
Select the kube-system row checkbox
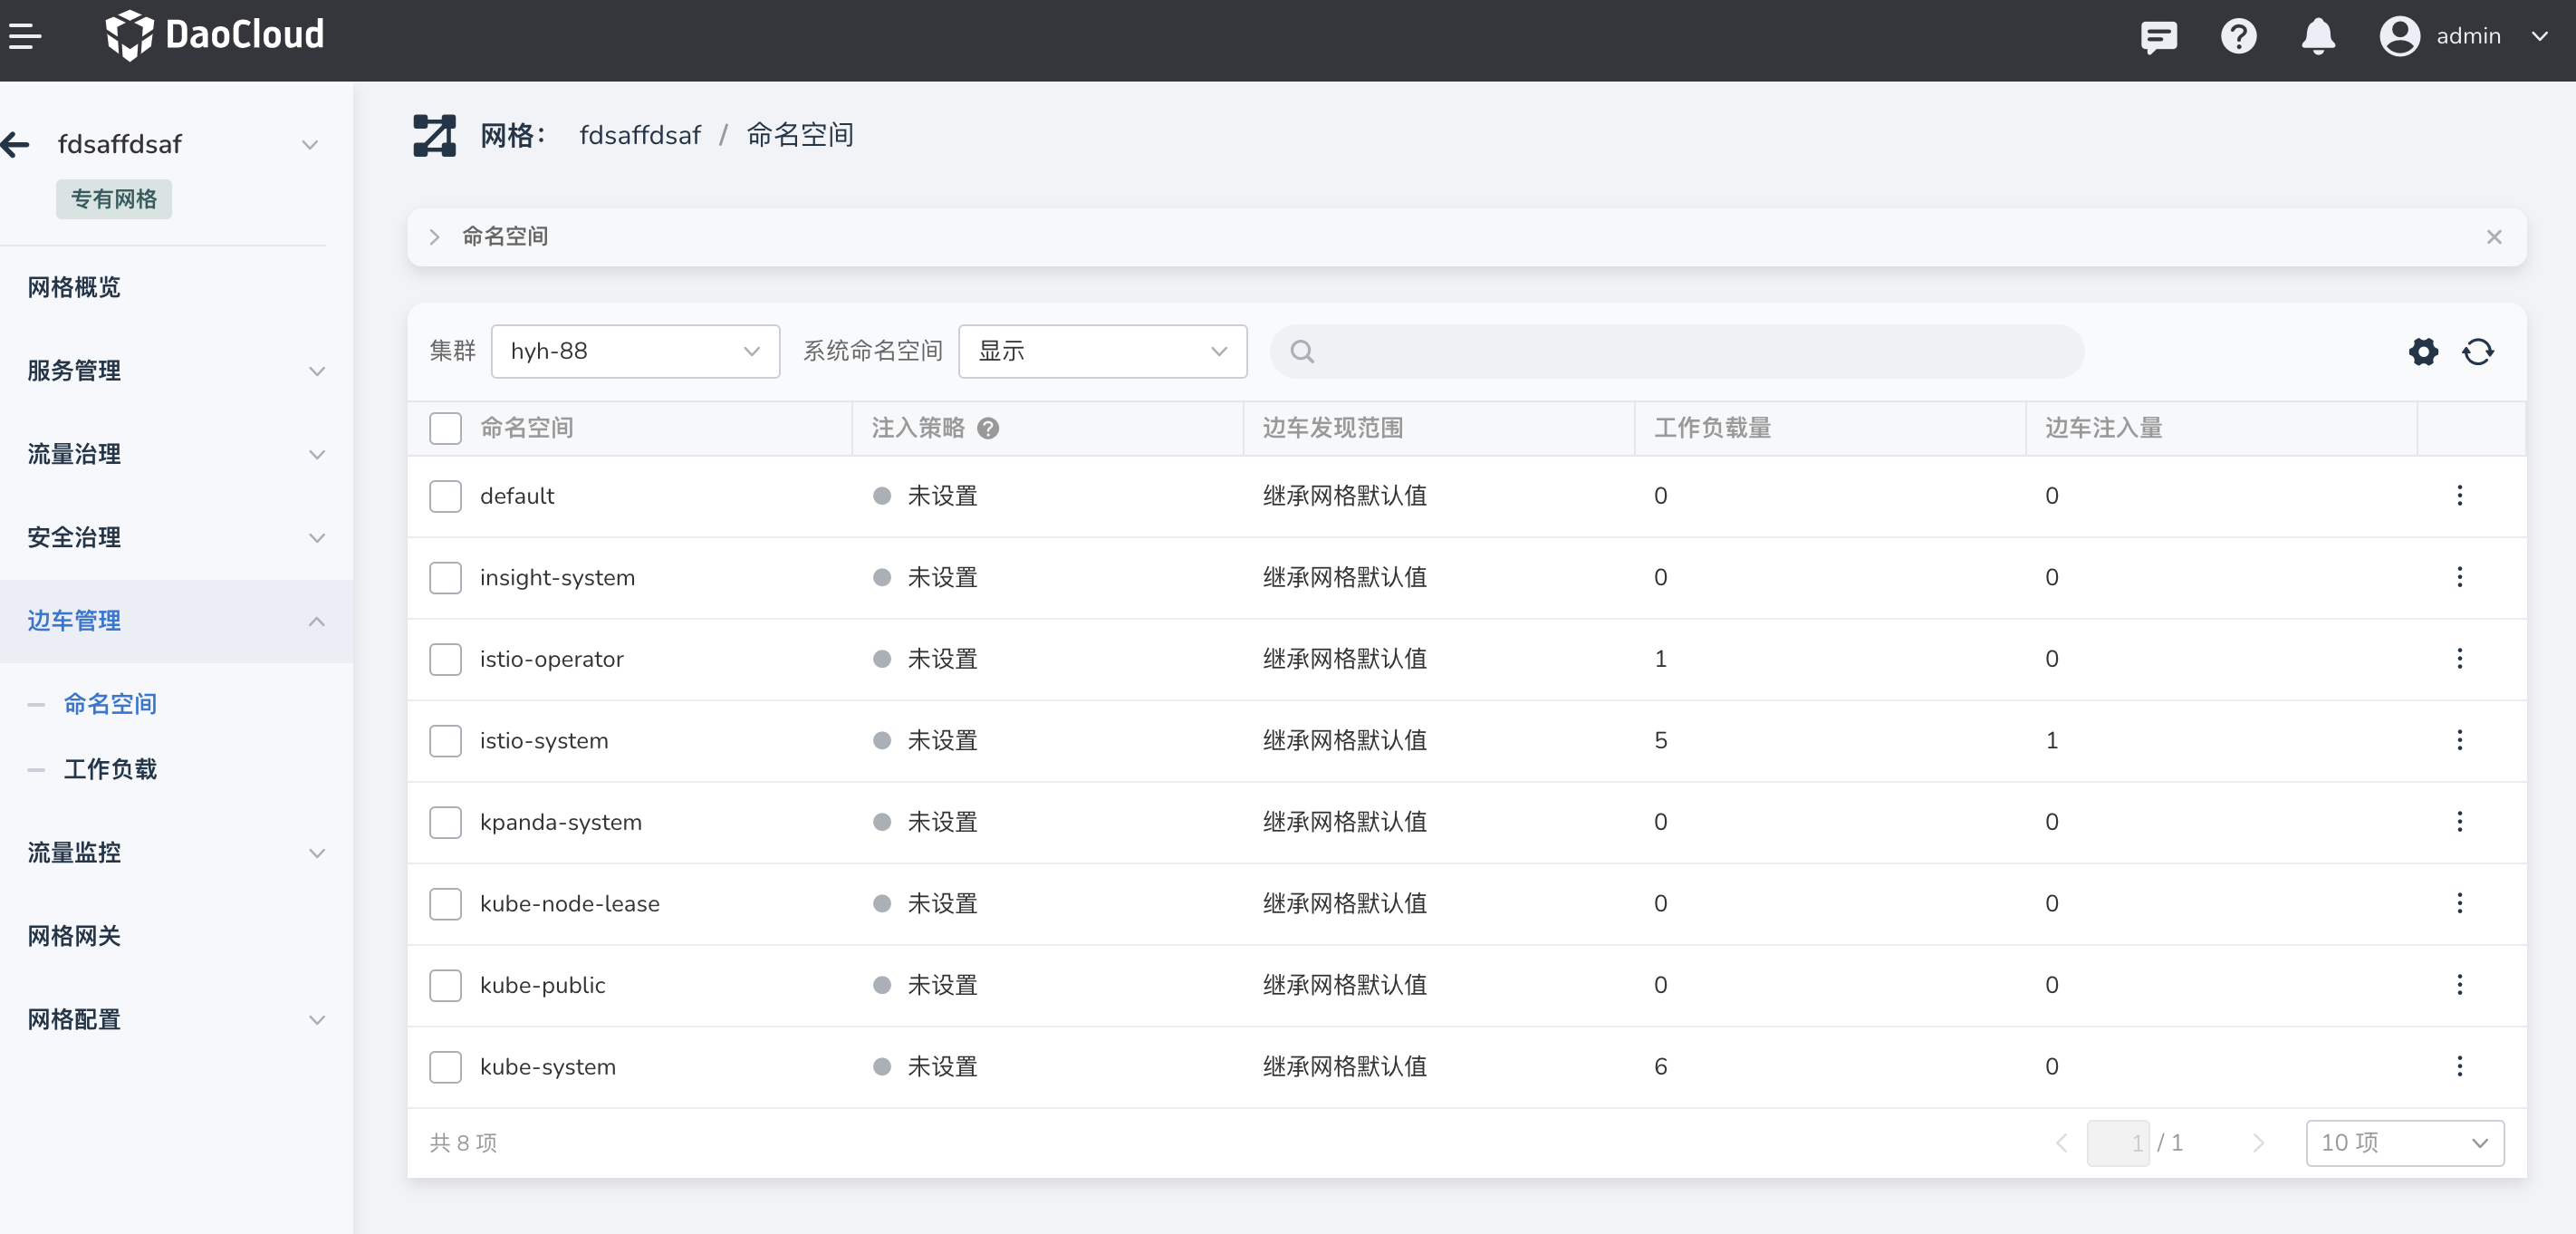pyautogui.click(x=445, y=1067)
